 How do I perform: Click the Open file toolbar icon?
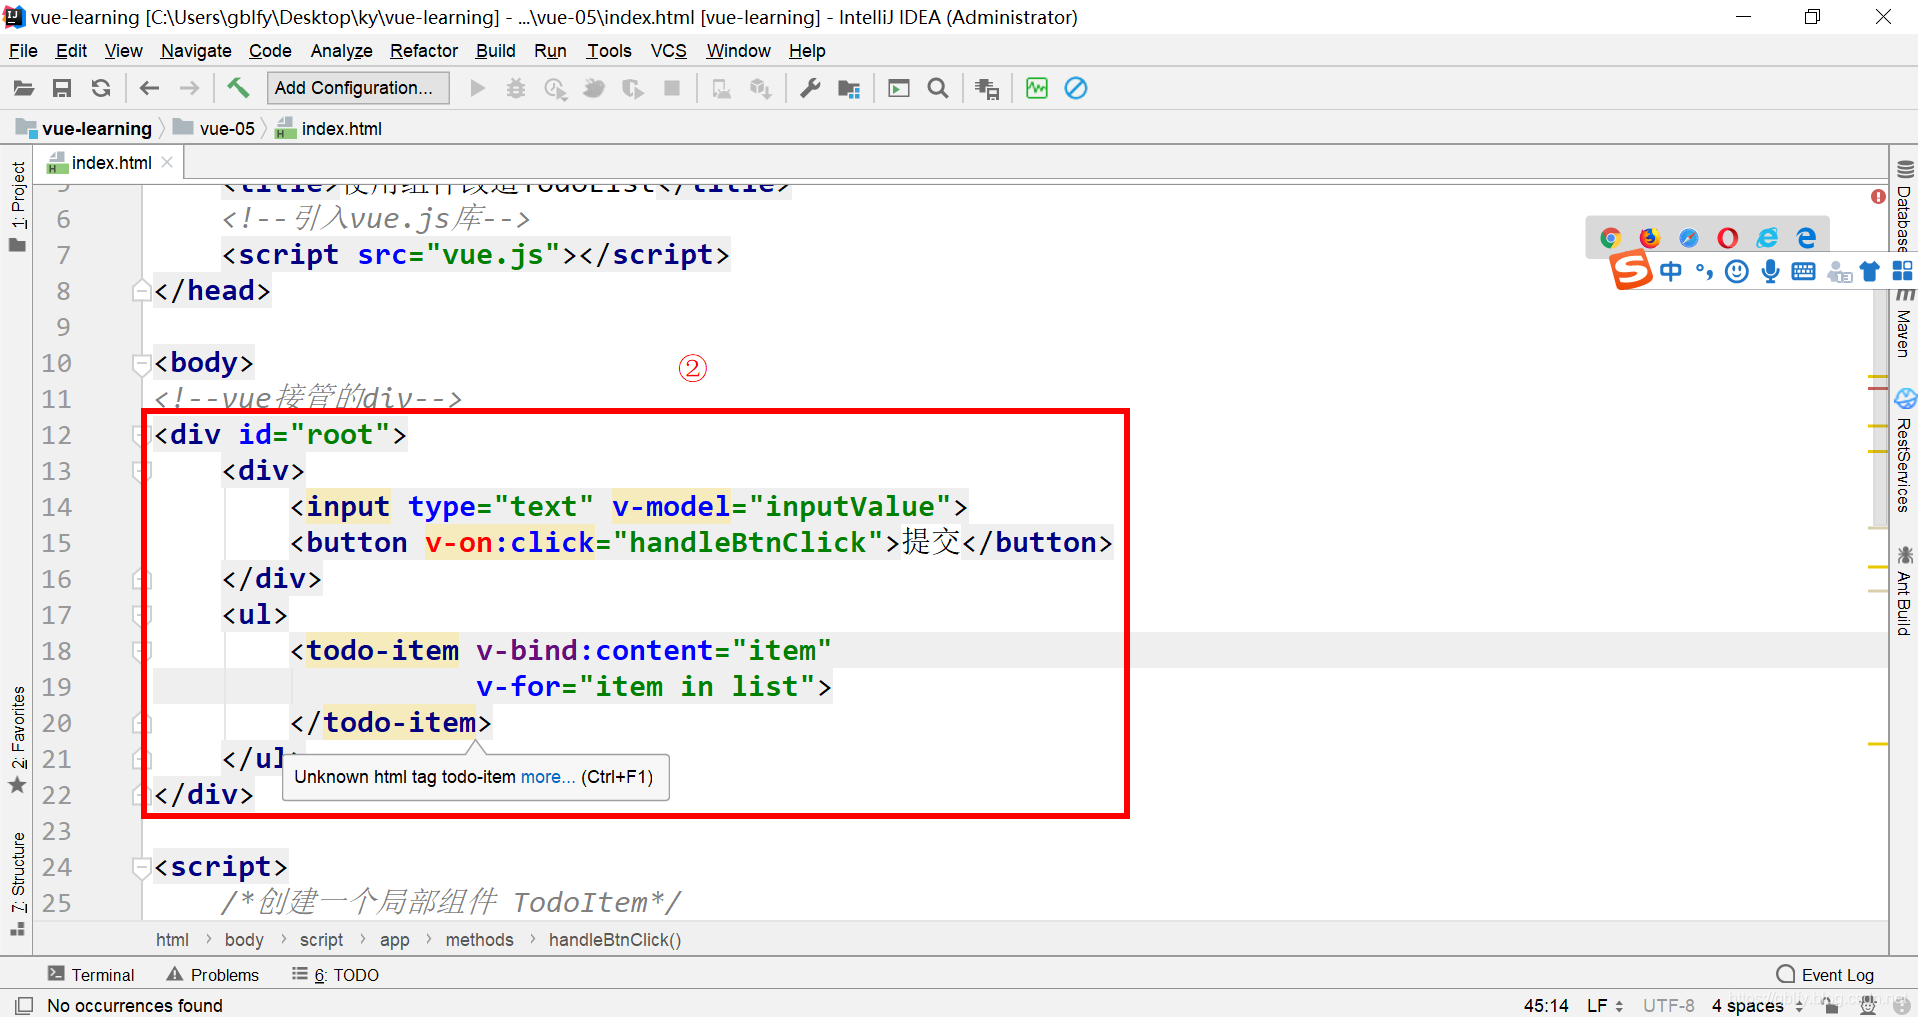click(x=24, y=88)
